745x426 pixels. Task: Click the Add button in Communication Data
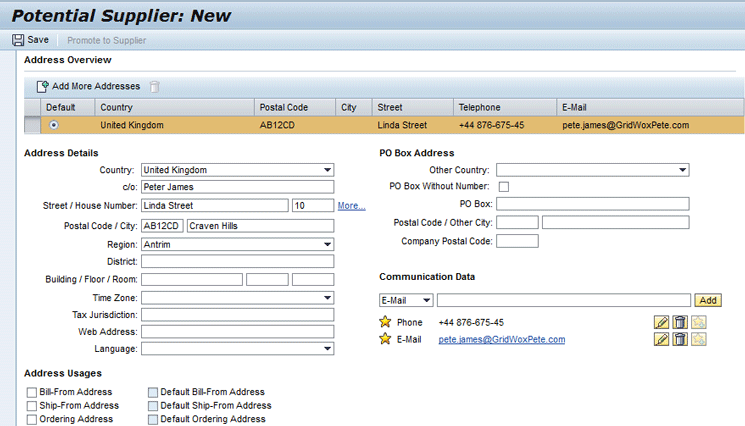pyautogui.click(x=708, y=300)
